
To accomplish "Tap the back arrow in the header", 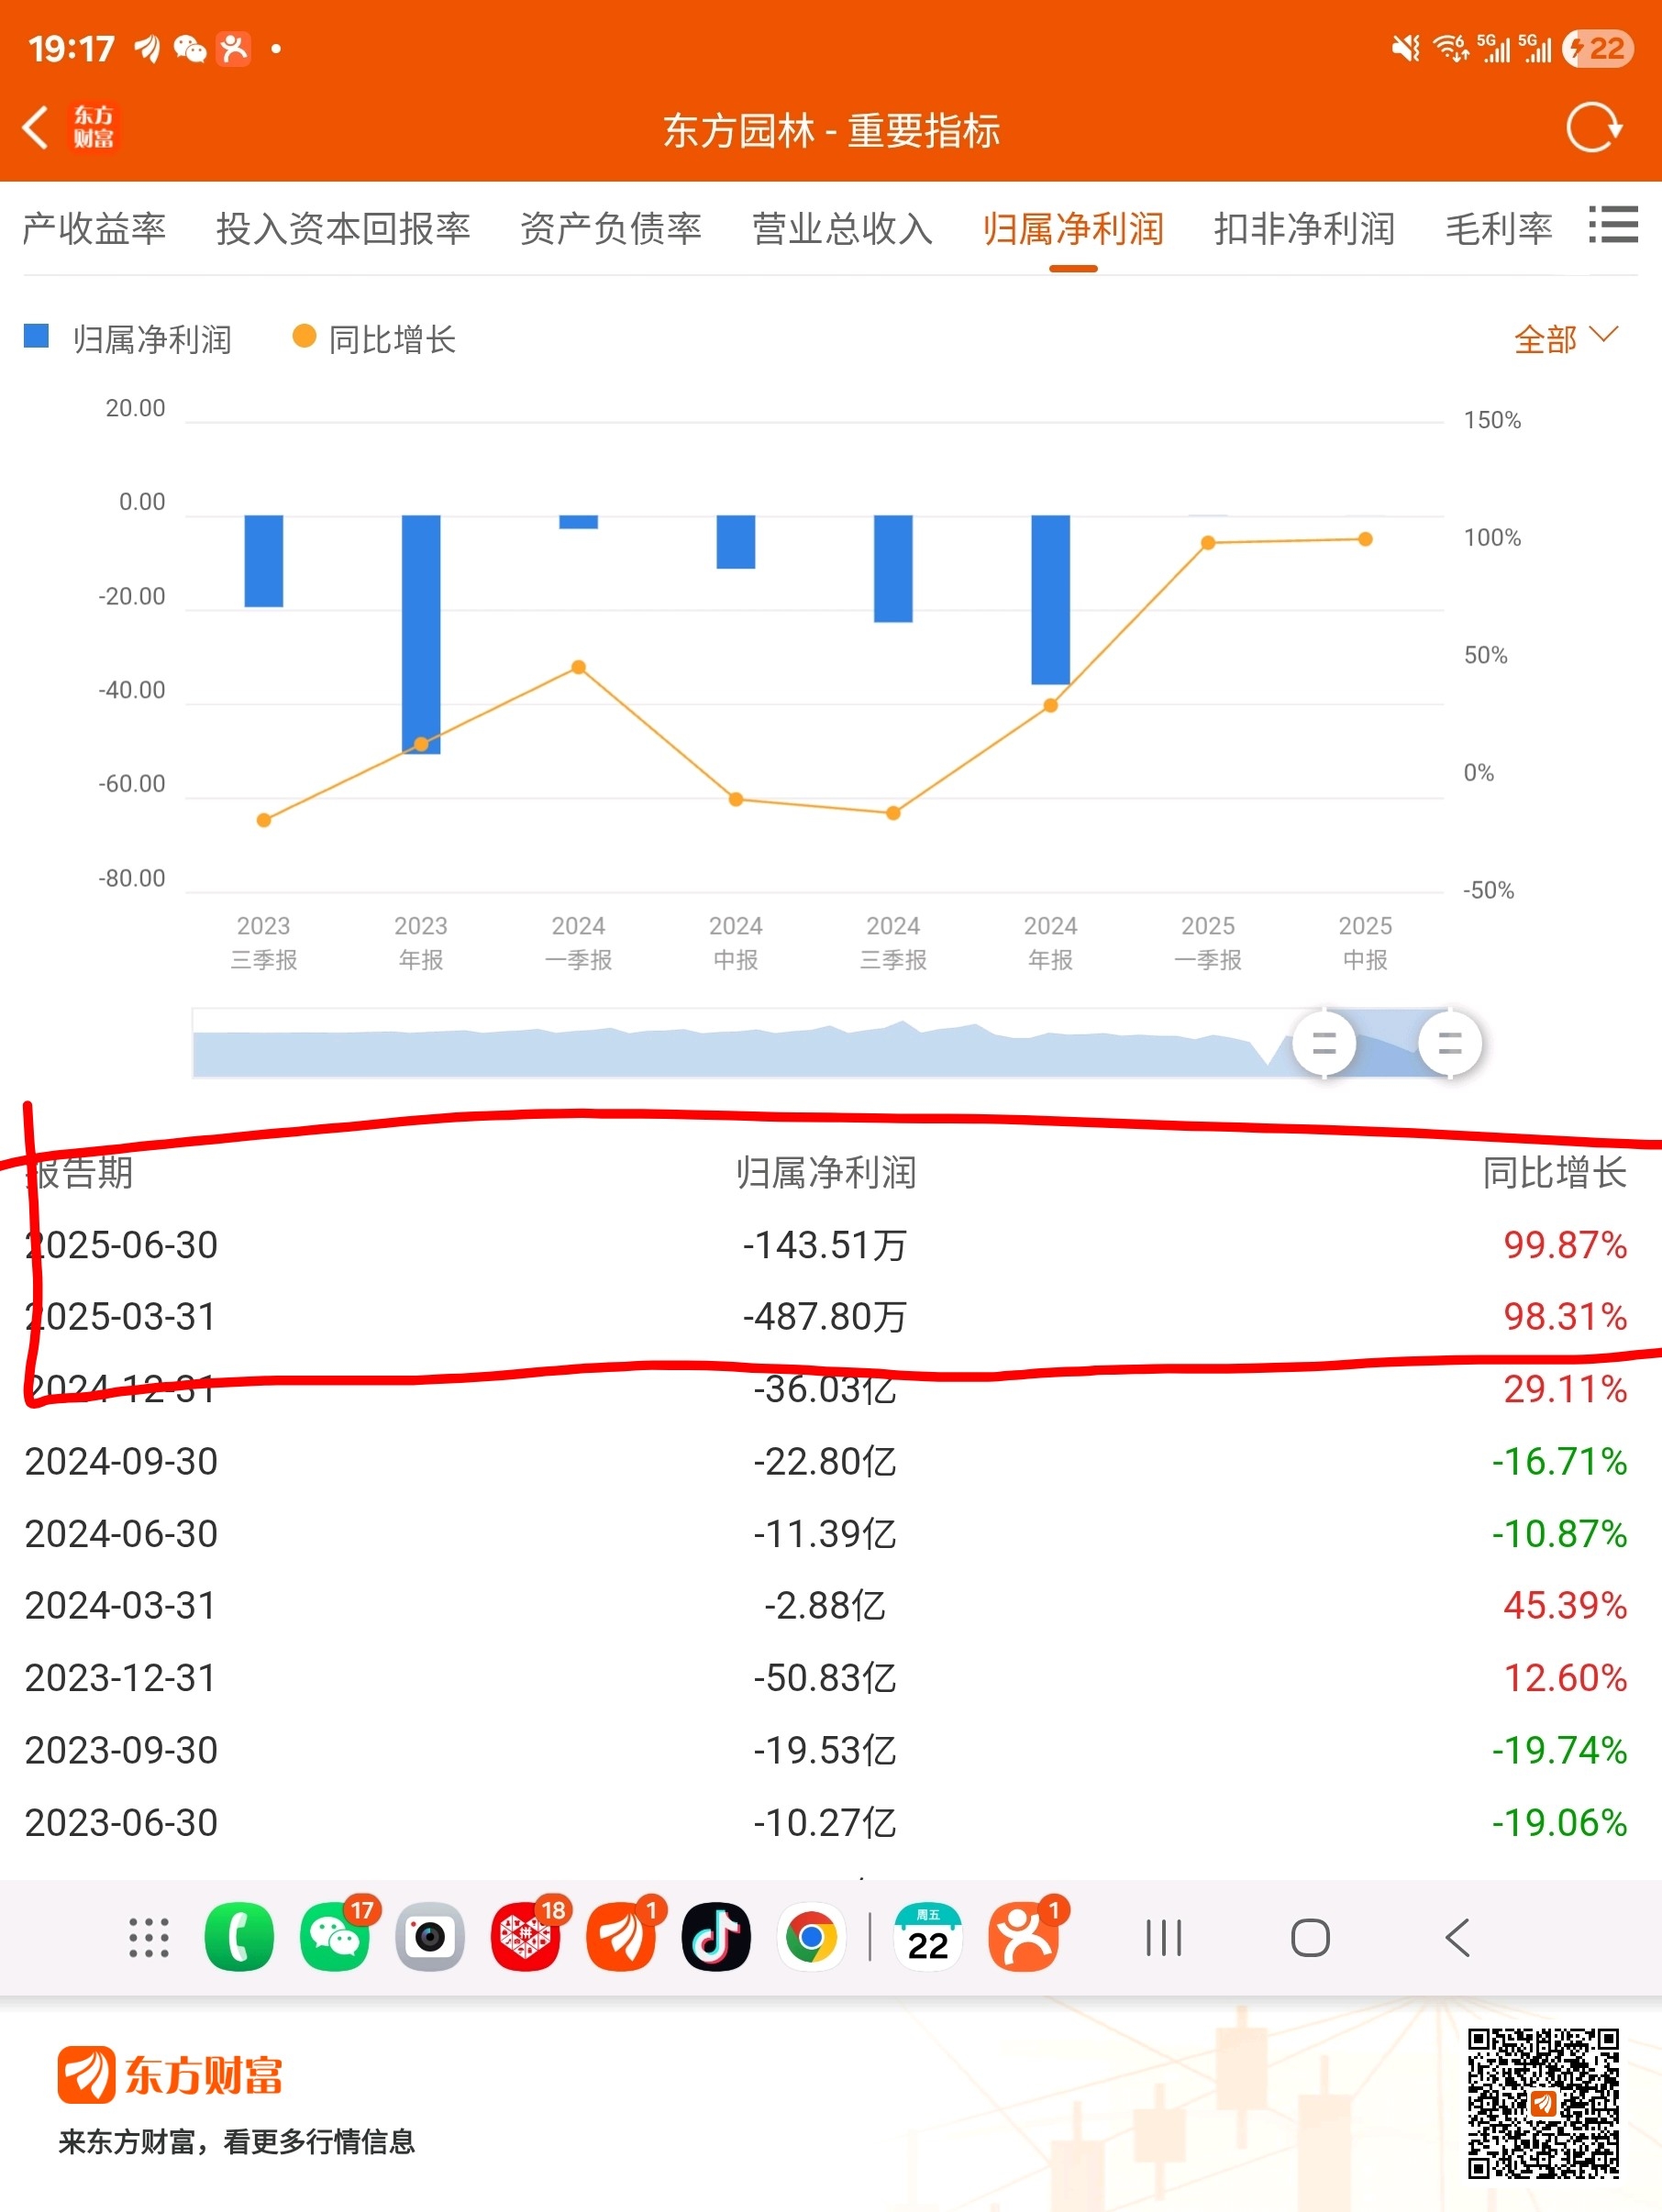I will [x=35, y=128].
